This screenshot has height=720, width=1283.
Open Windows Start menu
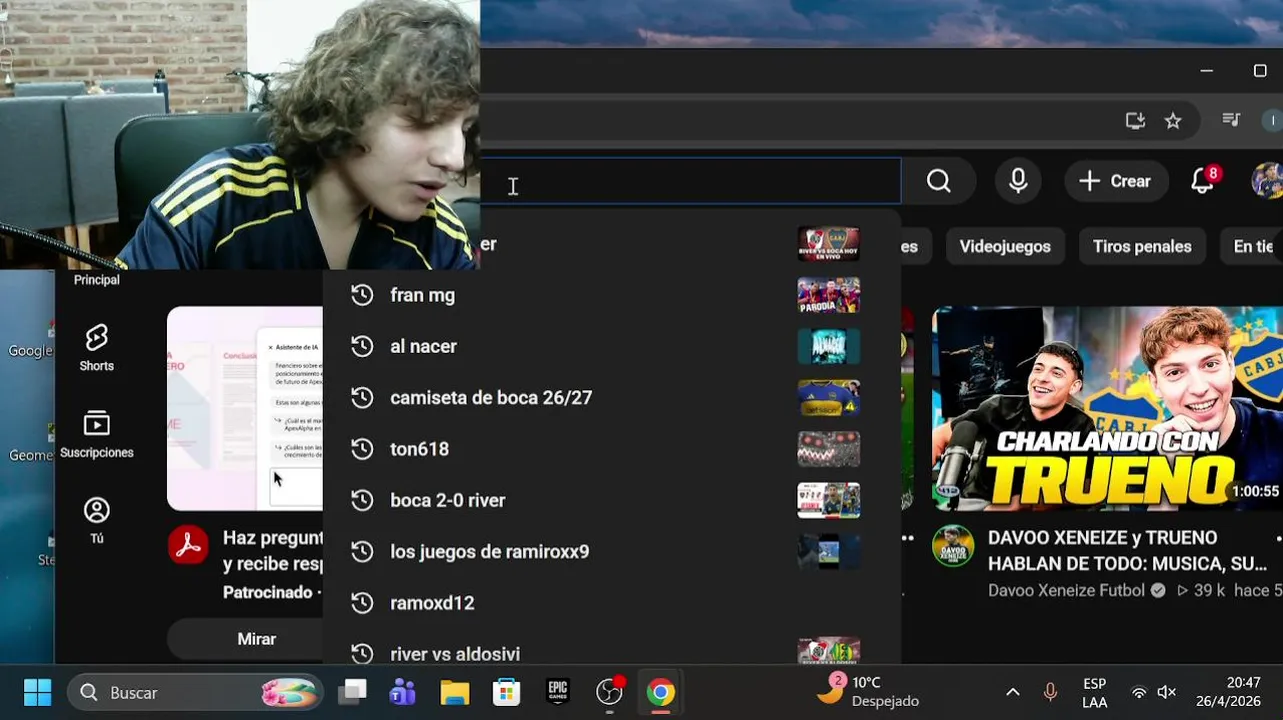click(37, 692)
